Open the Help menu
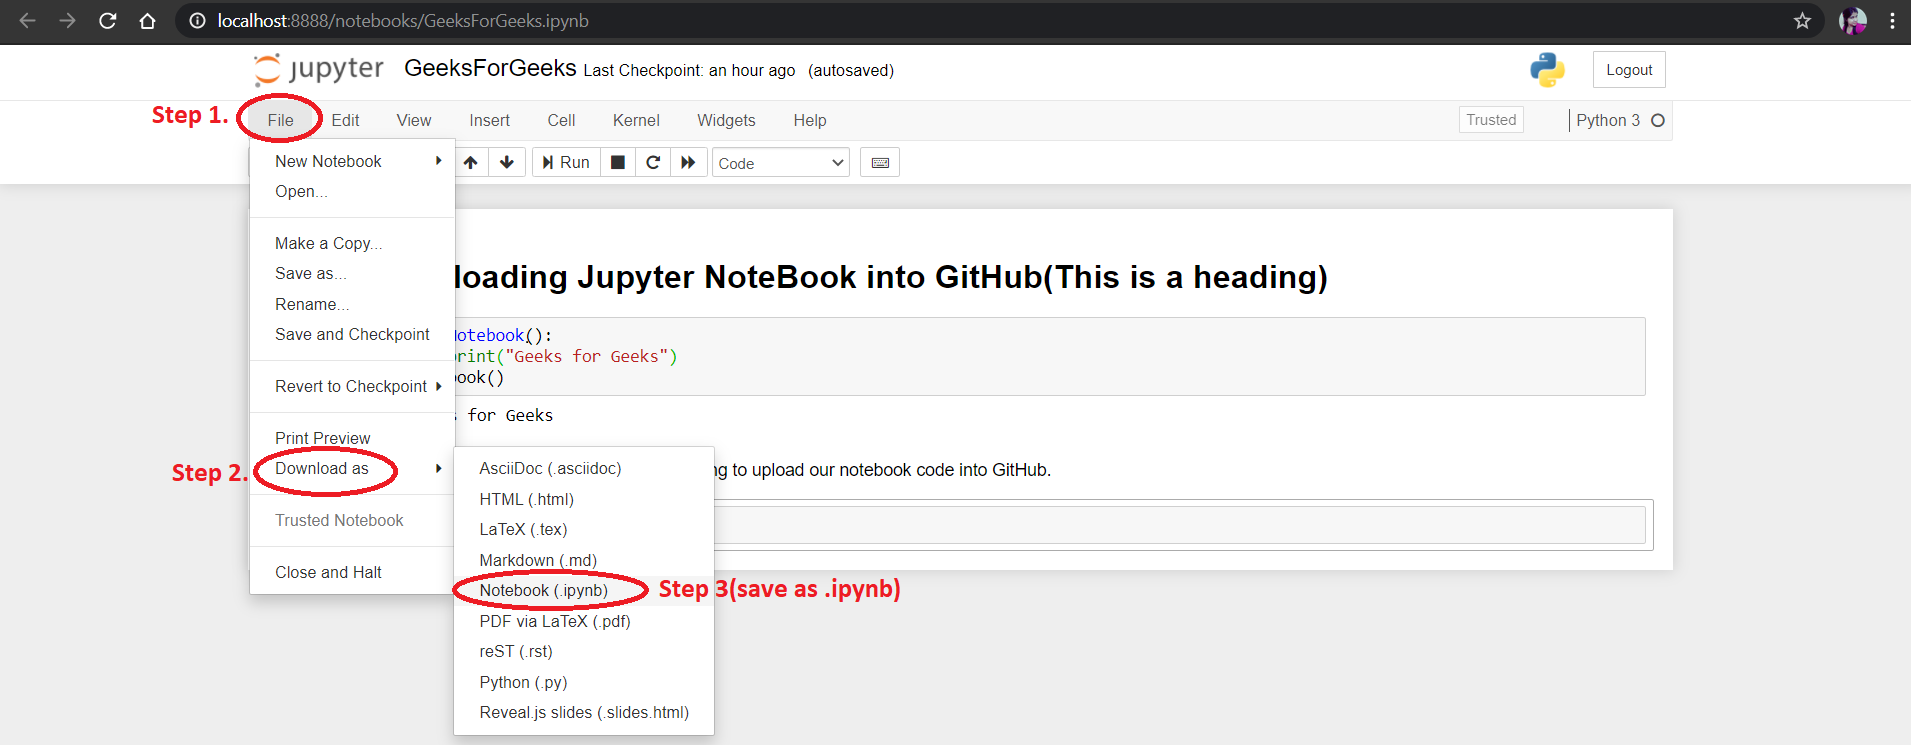 point(810,120)
